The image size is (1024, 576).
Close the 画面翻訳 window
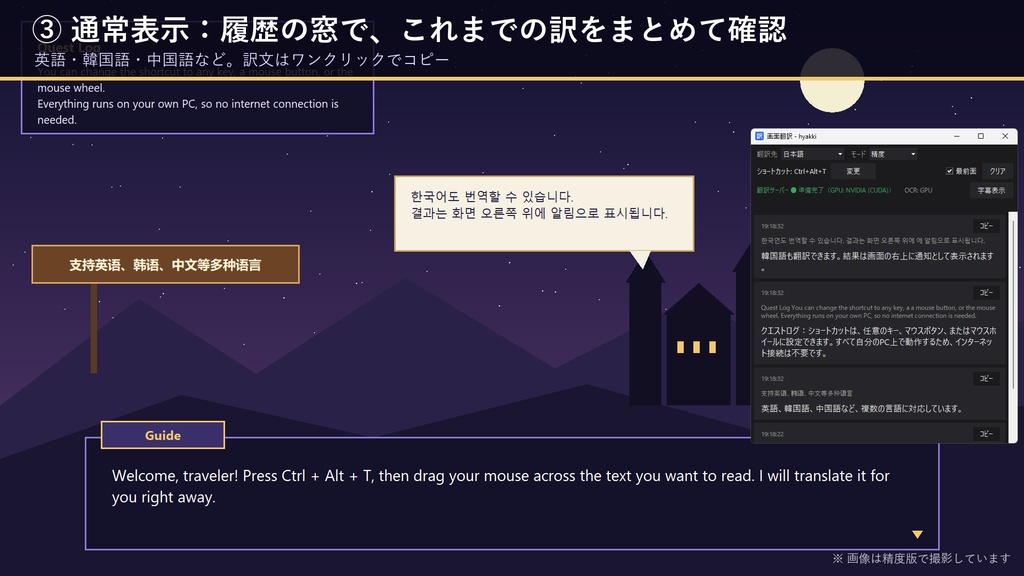pyautogui.click(x=1005, y=136)
